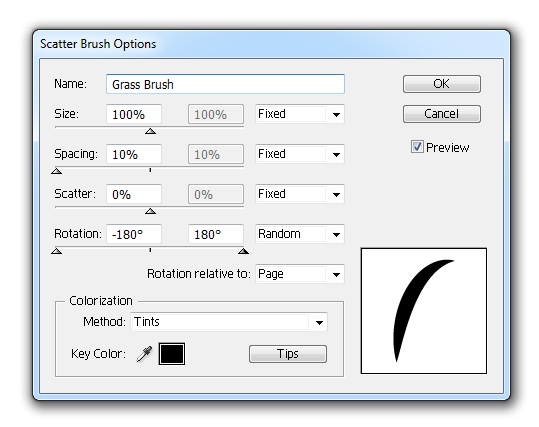Click the Rotation 180° maximum field

pyautogui.click(x=216, y=234)
